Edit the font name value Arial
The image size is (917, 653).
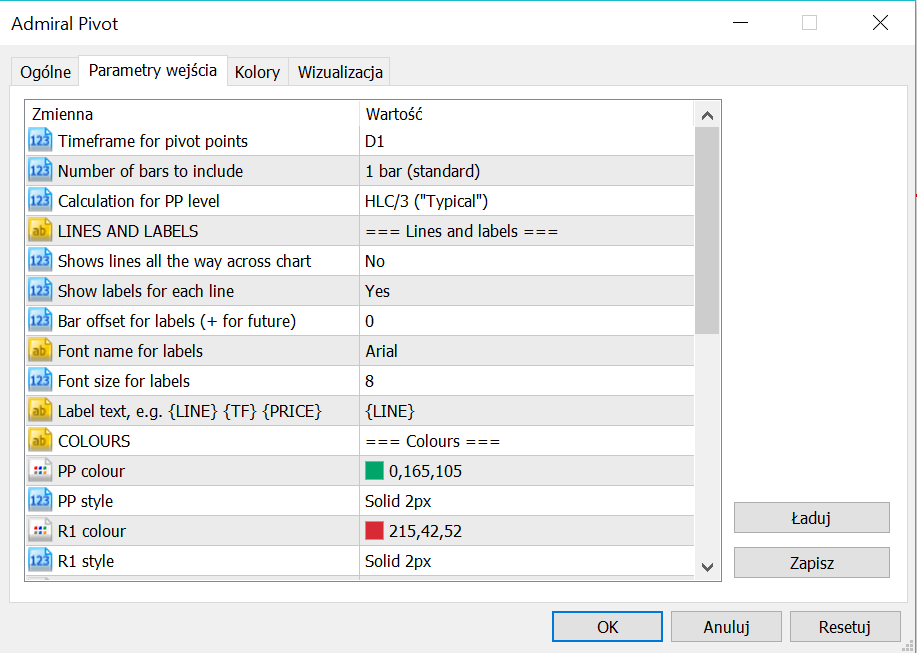pos(526,351)
